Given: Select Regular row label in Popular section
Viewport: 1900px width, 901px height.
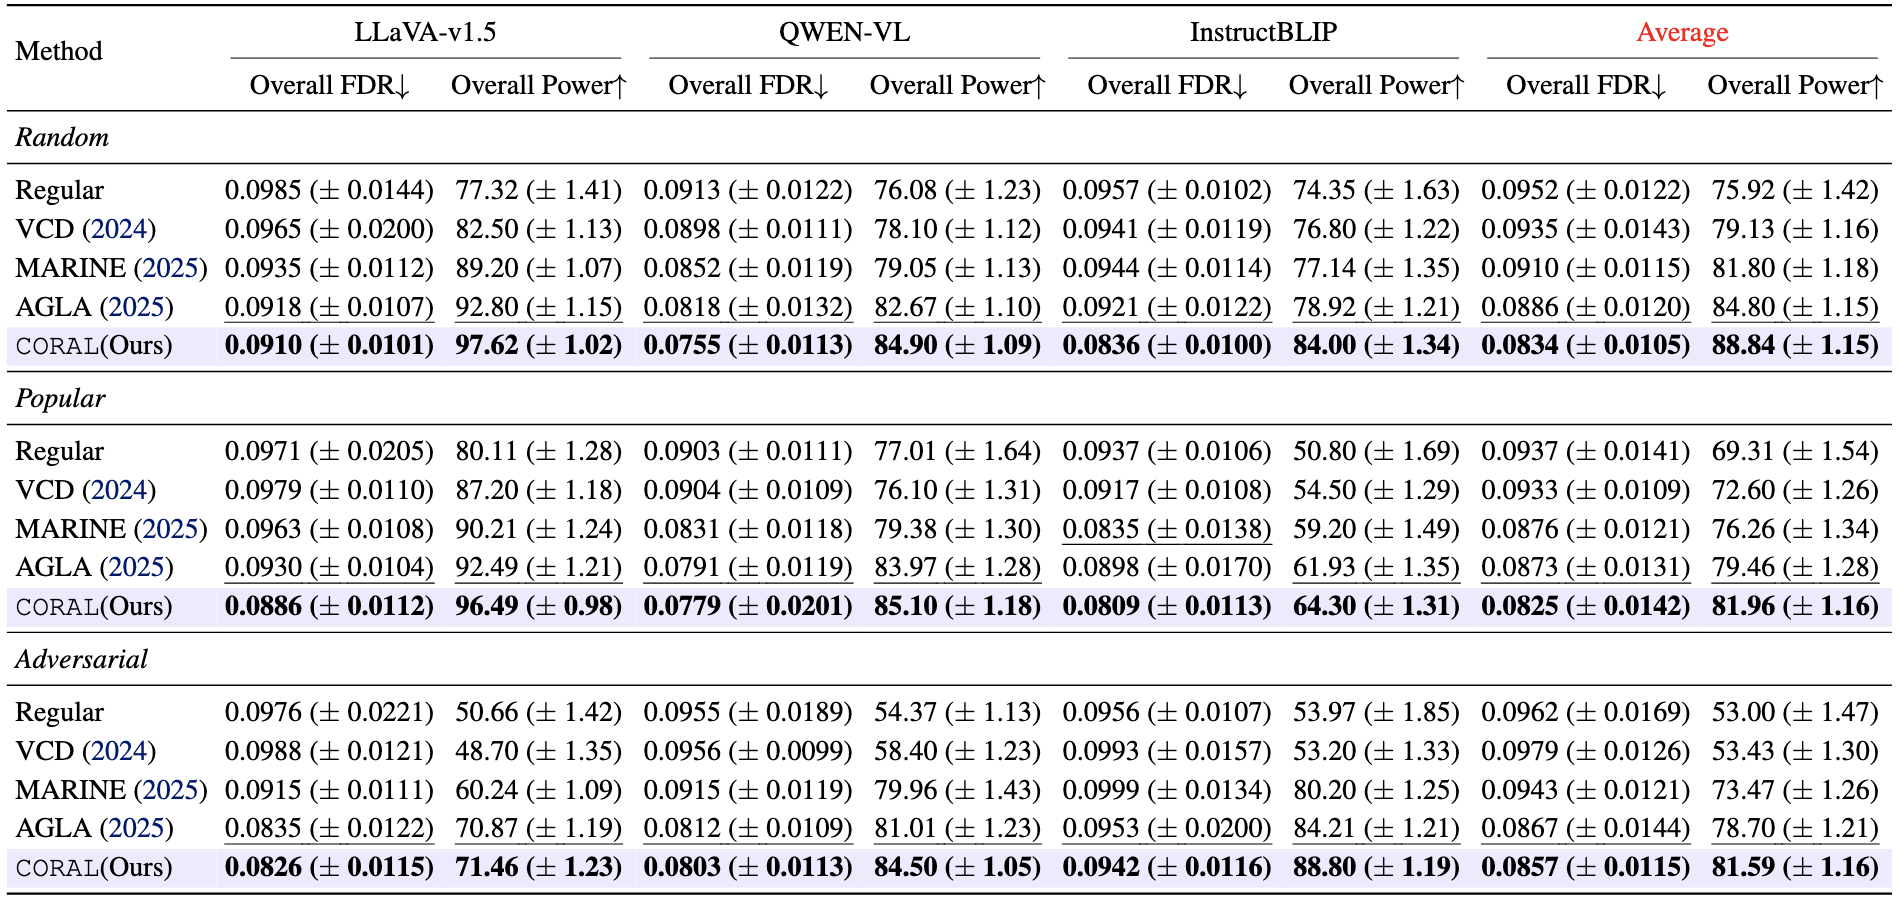Looking at the screenshot, I should click(60, 451).
